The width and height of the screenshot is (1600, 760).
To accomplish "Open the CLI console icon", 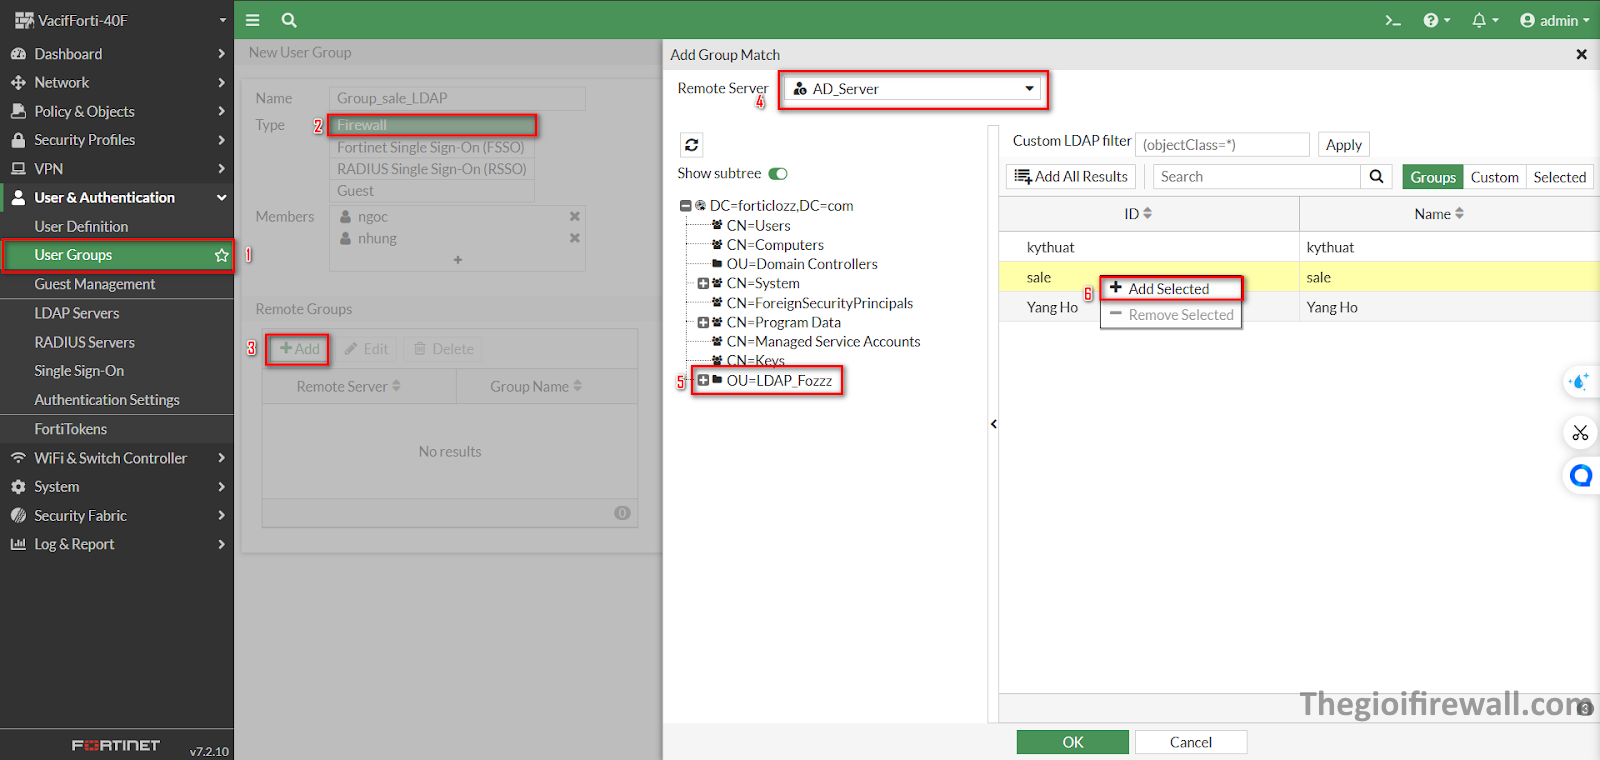I will (x=1392, y=20).
